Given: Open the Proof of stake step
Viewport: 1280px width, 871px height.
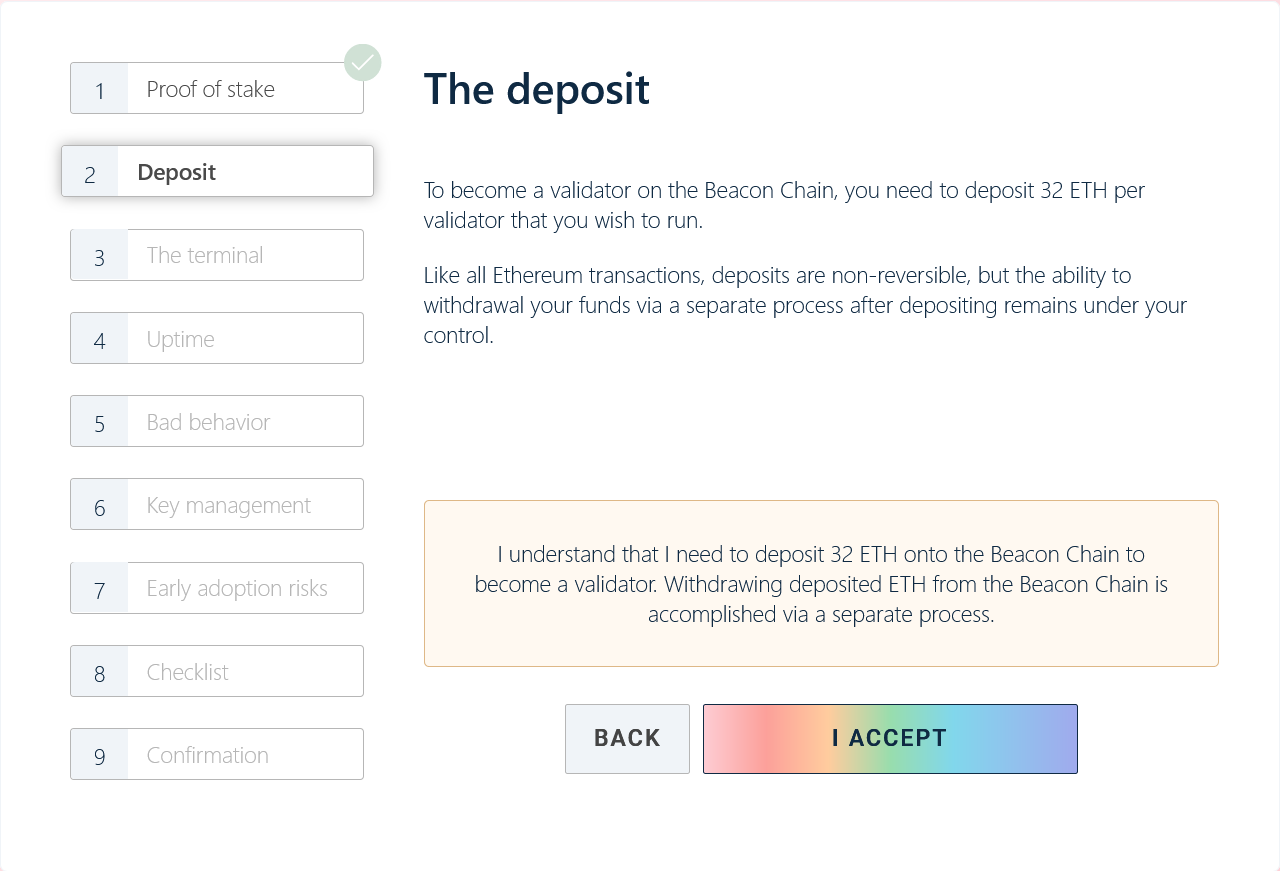Looking at the screenshot, I should click(x=217, y=89).
